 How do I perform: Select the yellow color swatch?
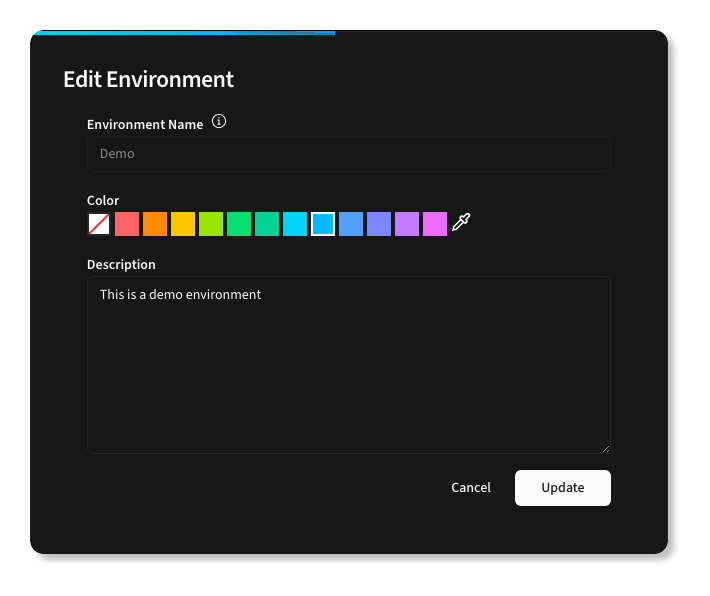[x=183, y=224]
